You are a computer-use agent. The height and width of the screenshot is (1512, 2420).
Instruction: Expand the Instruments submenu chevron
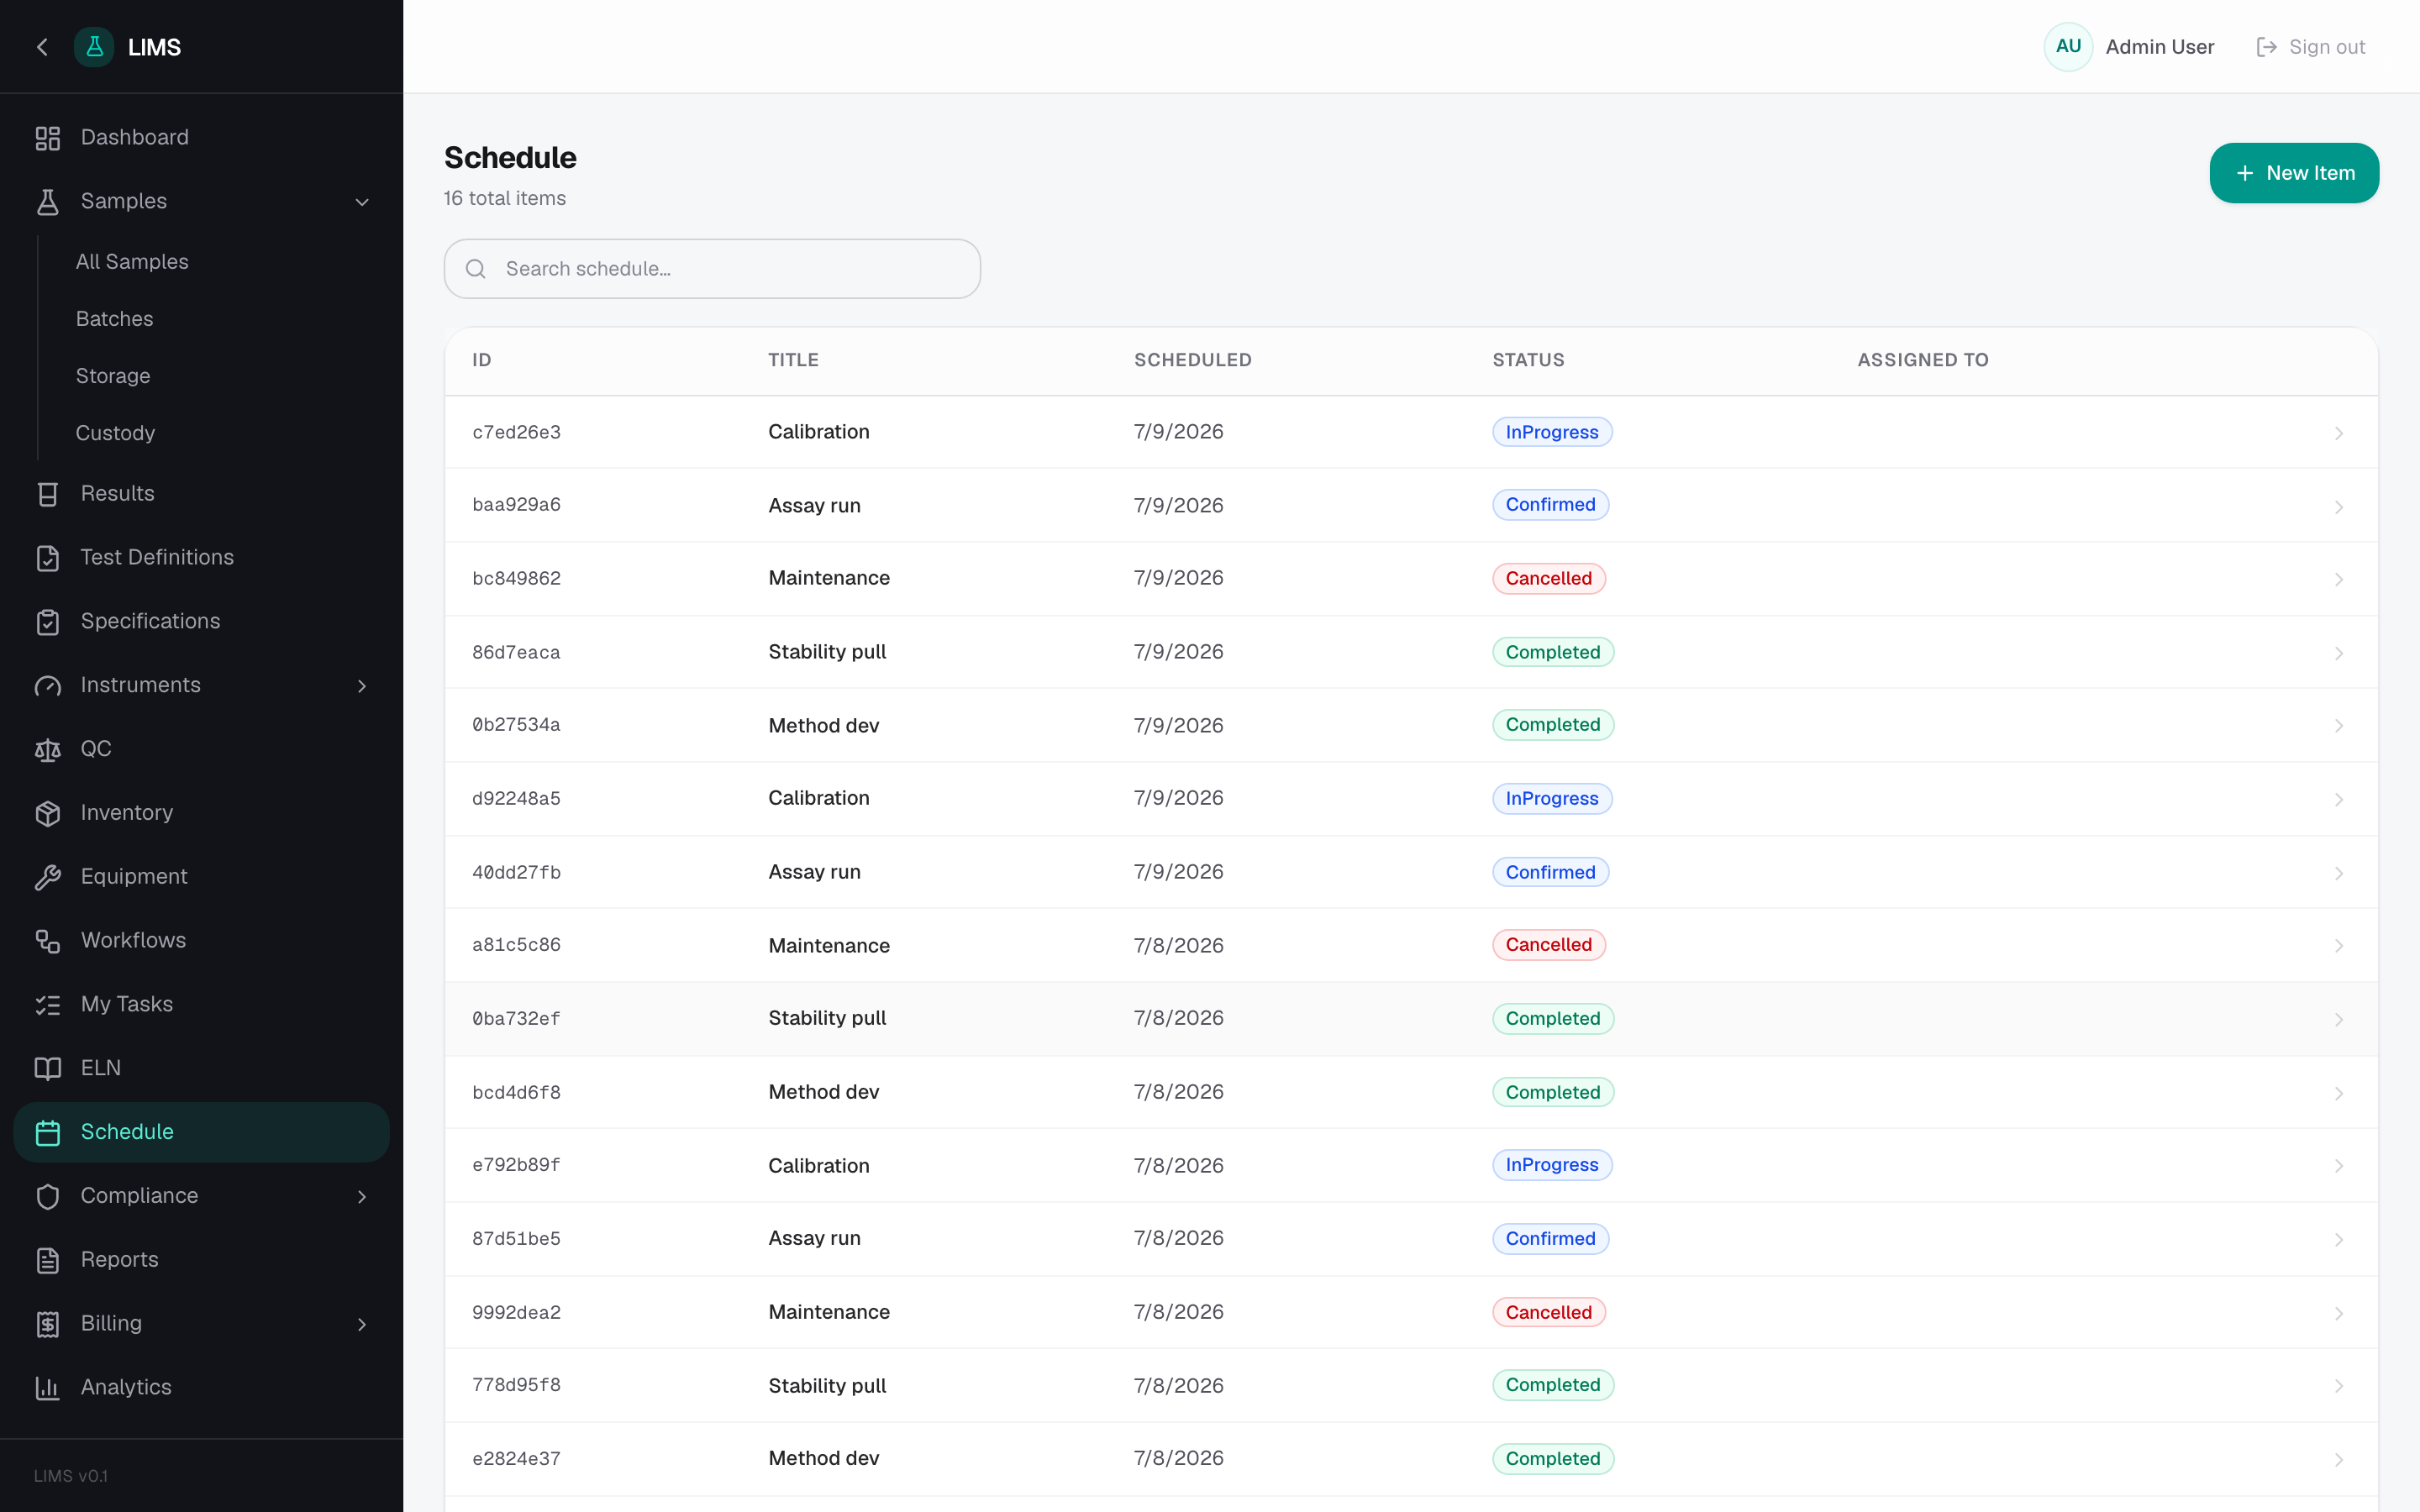click(x=362, y=686)
